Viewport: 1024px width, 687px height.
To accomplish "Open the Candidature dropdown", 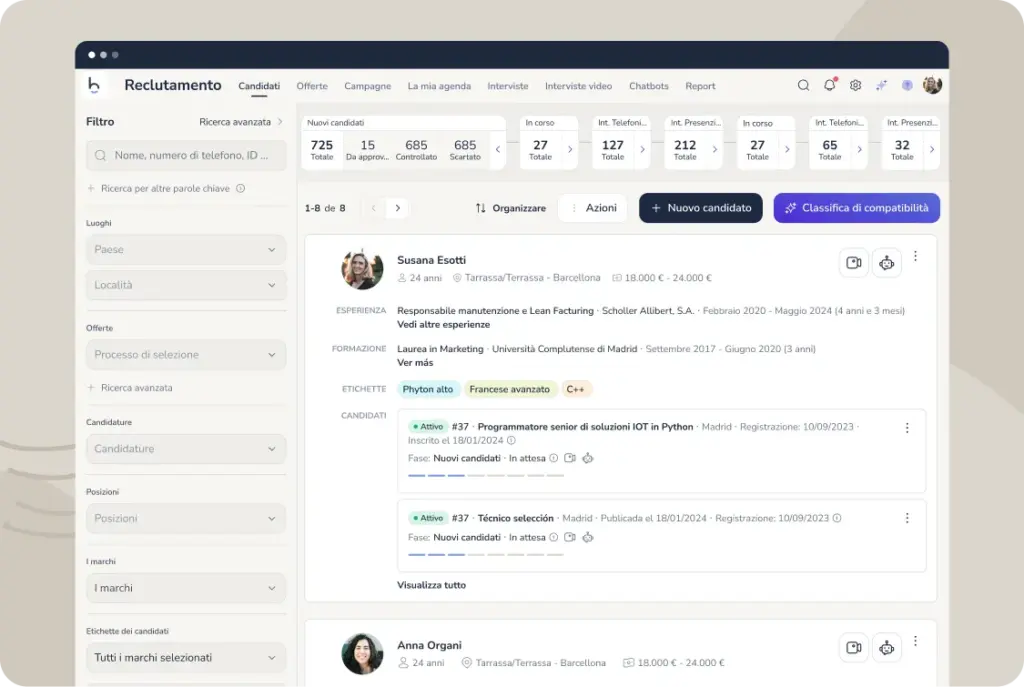I will click(186, 449).
